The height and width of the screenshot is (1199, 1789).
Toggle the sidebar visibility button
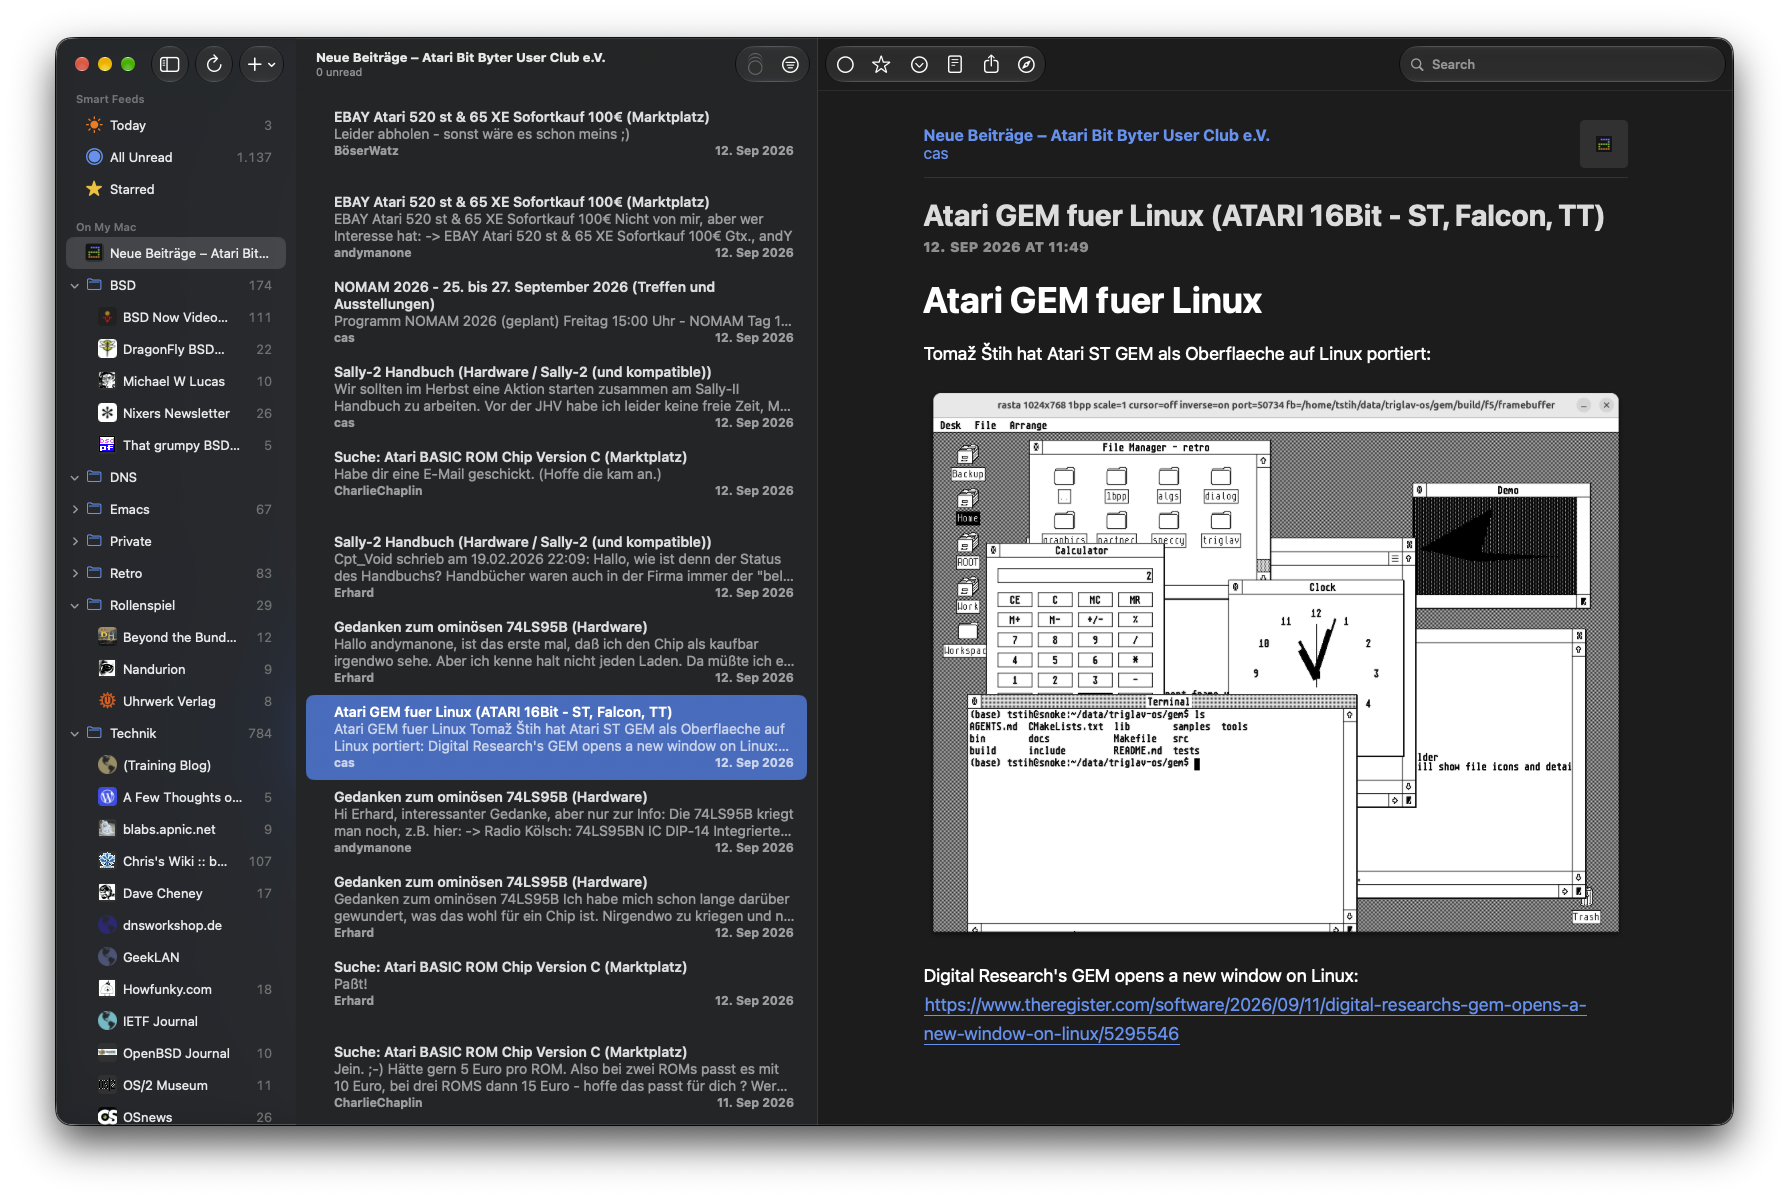(x=170, y=64)
